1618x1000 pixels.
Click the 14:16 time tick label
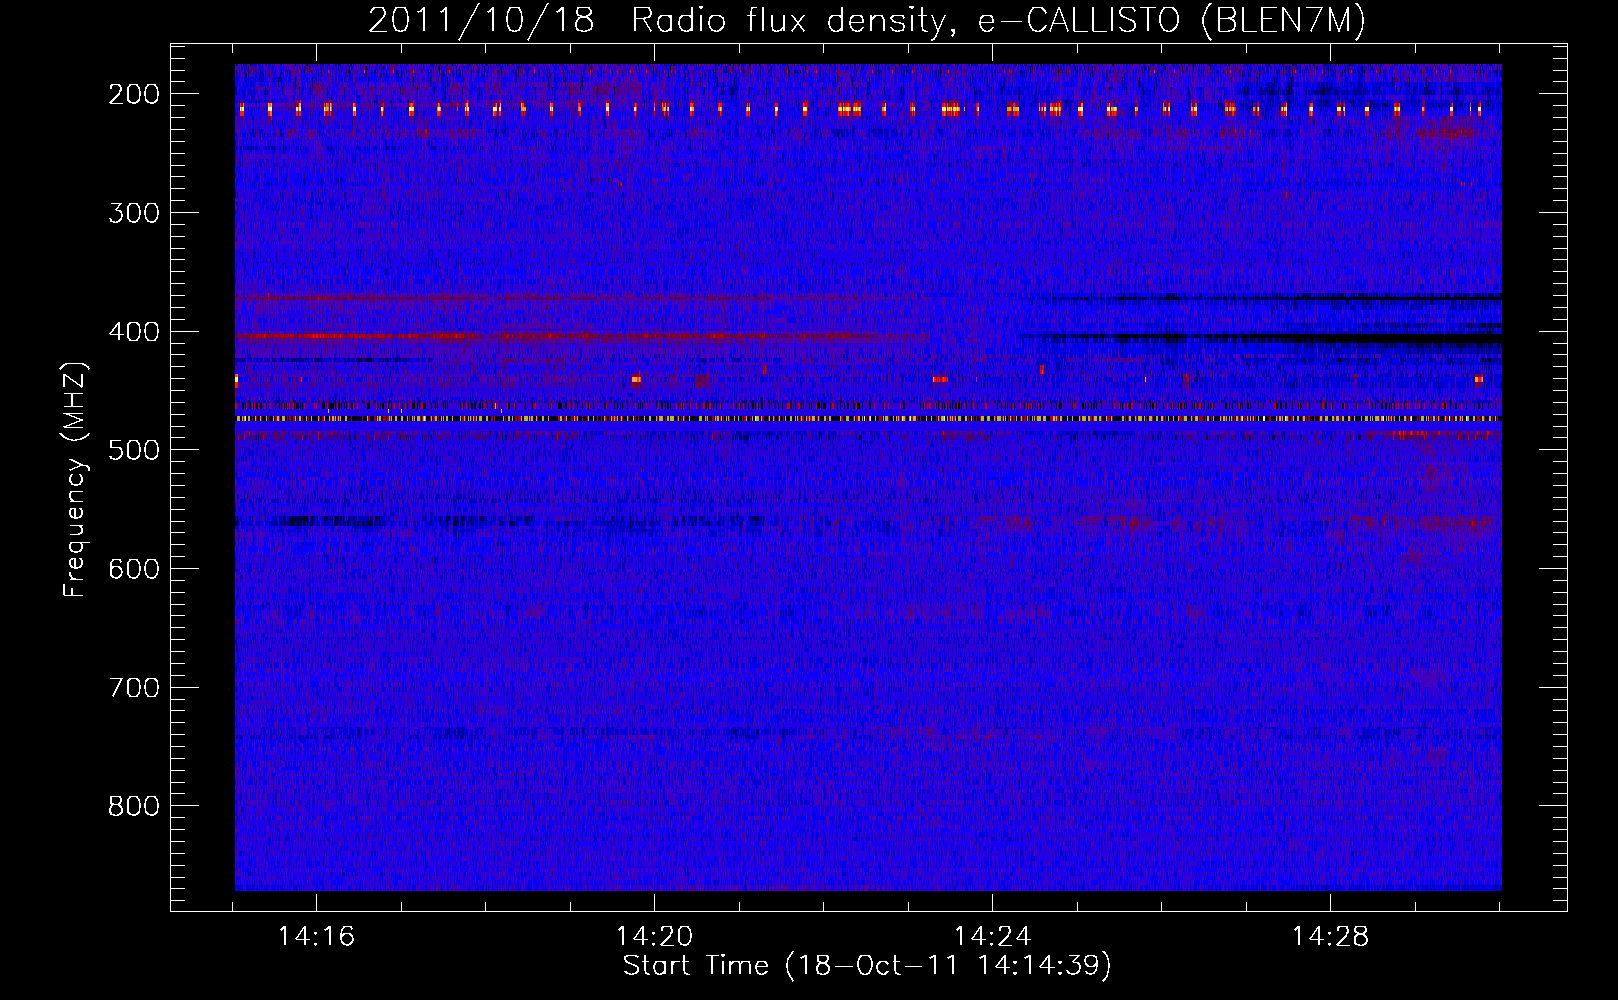(x=317, y=937)
